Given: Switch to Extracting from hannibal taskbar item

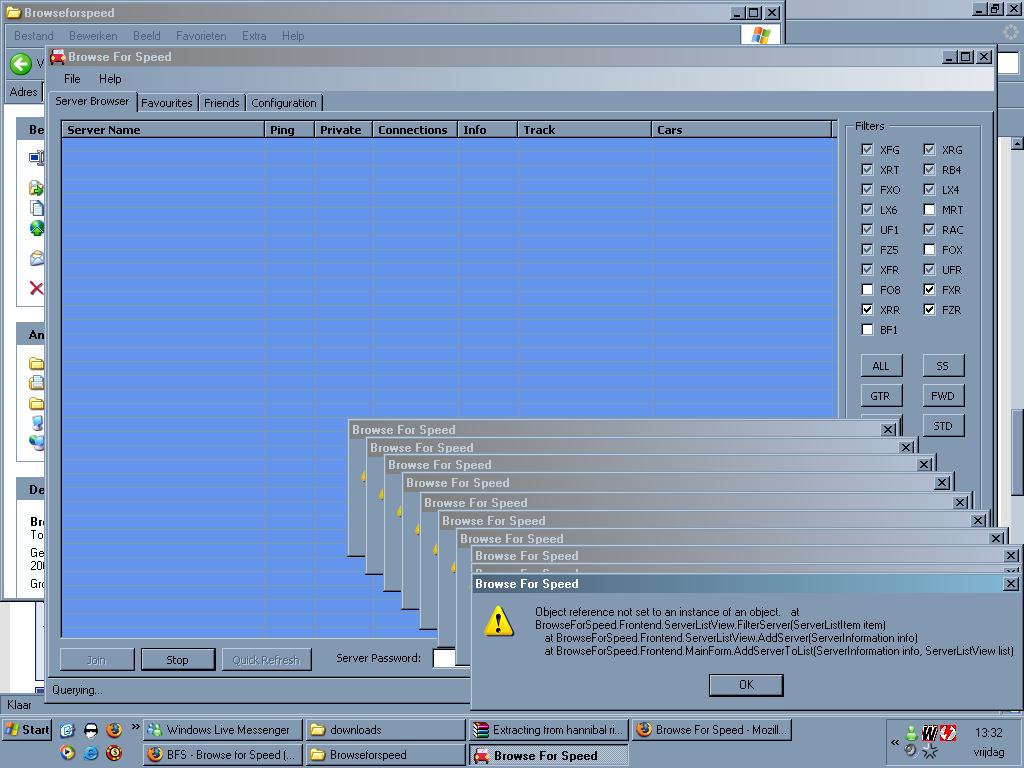Looking at the screenshot, I should click(548, 729).
